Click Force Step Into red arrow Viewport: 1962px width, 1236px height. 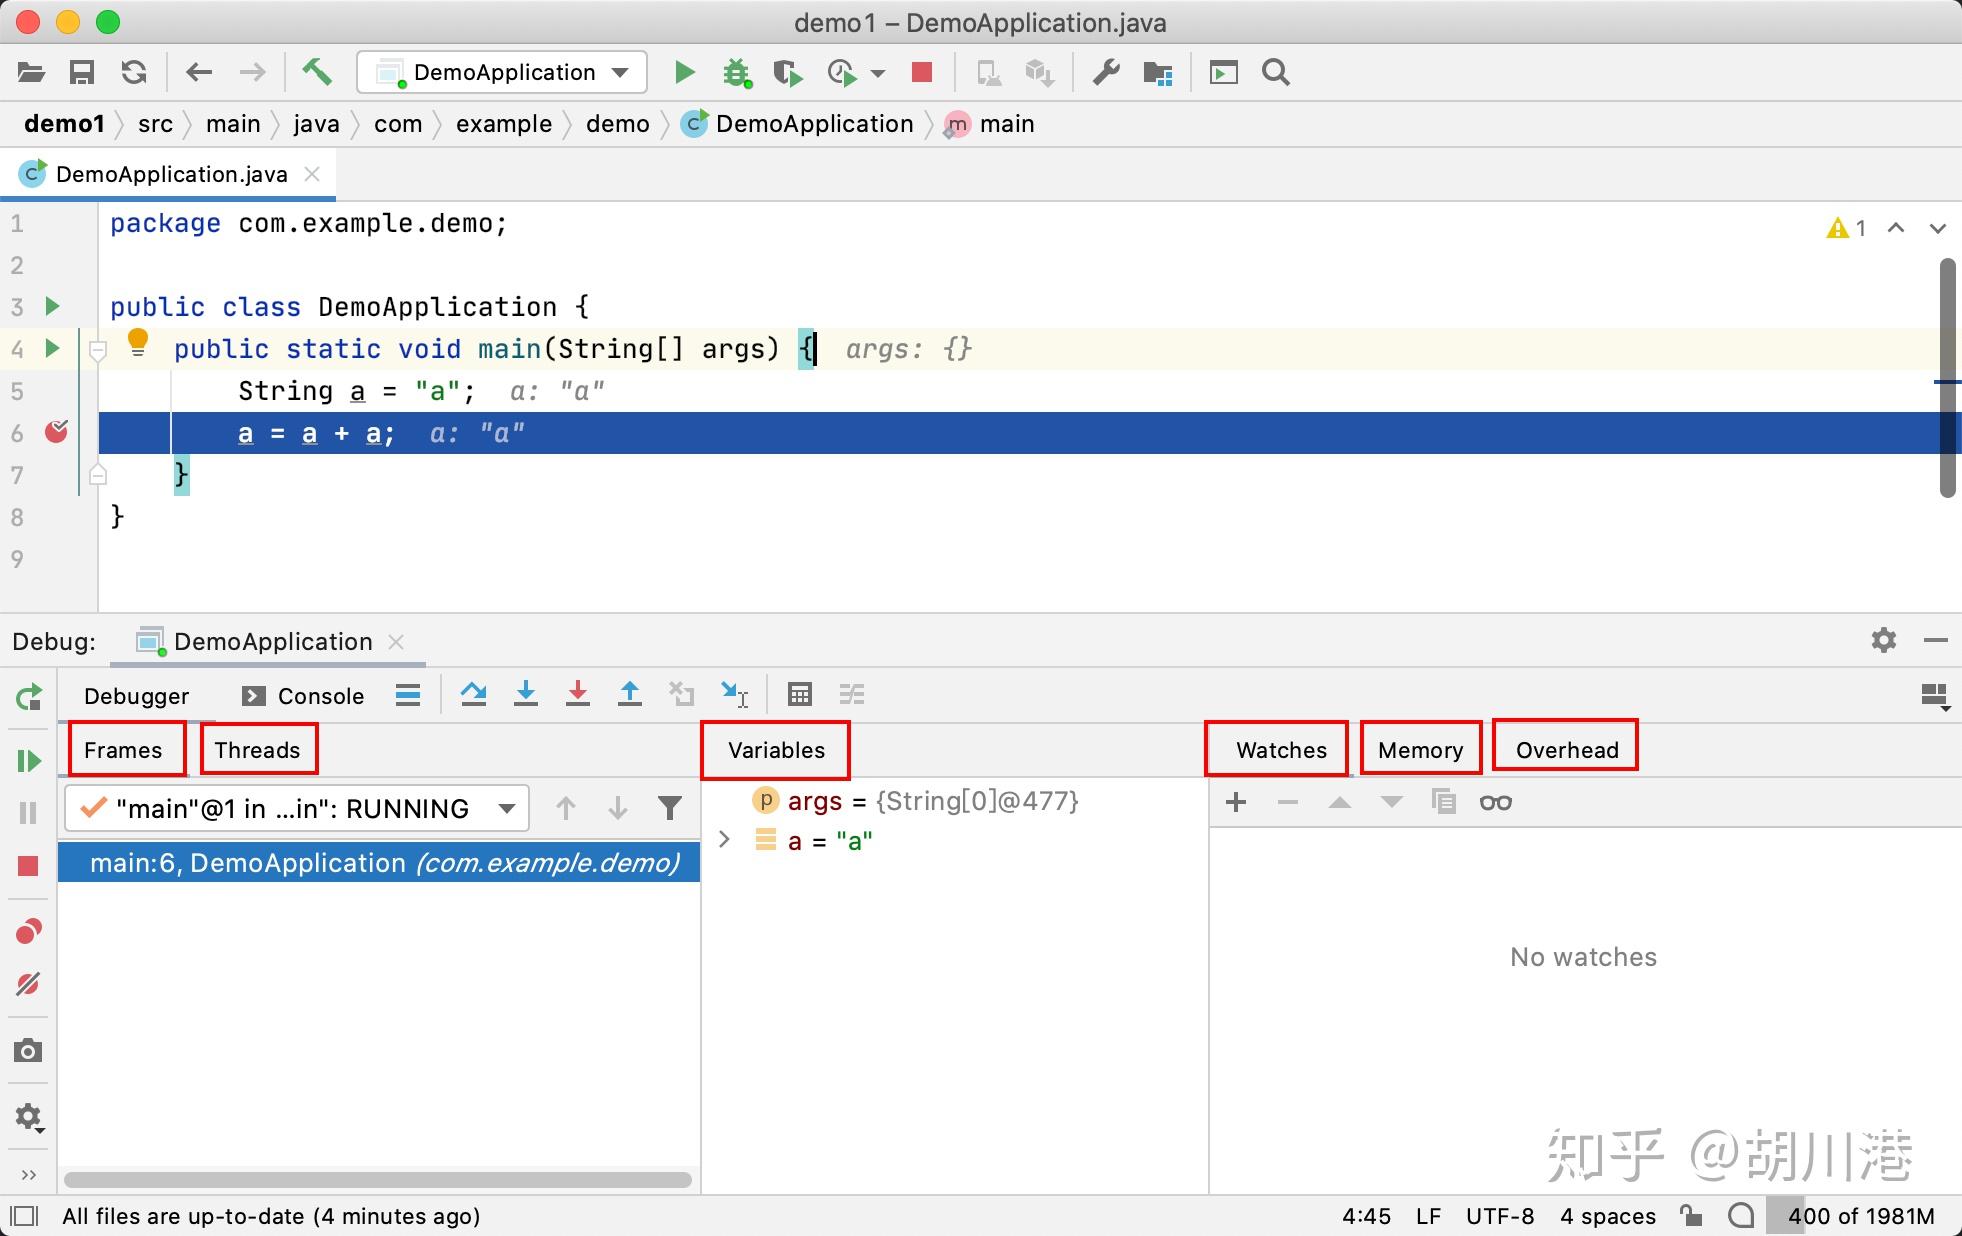tap(578, 694)
